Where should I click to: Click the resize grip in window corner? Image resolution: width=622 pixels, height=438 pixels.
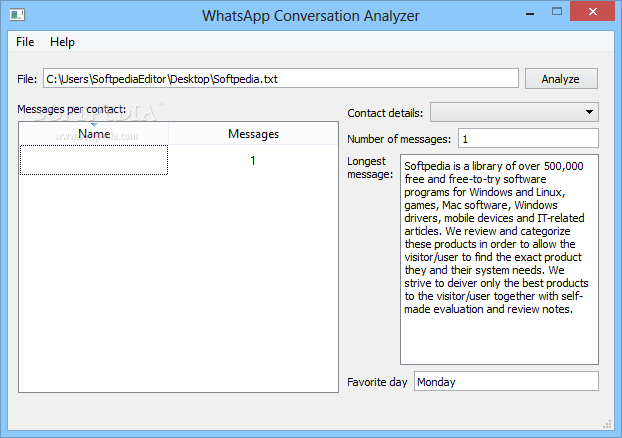[607, 424]
